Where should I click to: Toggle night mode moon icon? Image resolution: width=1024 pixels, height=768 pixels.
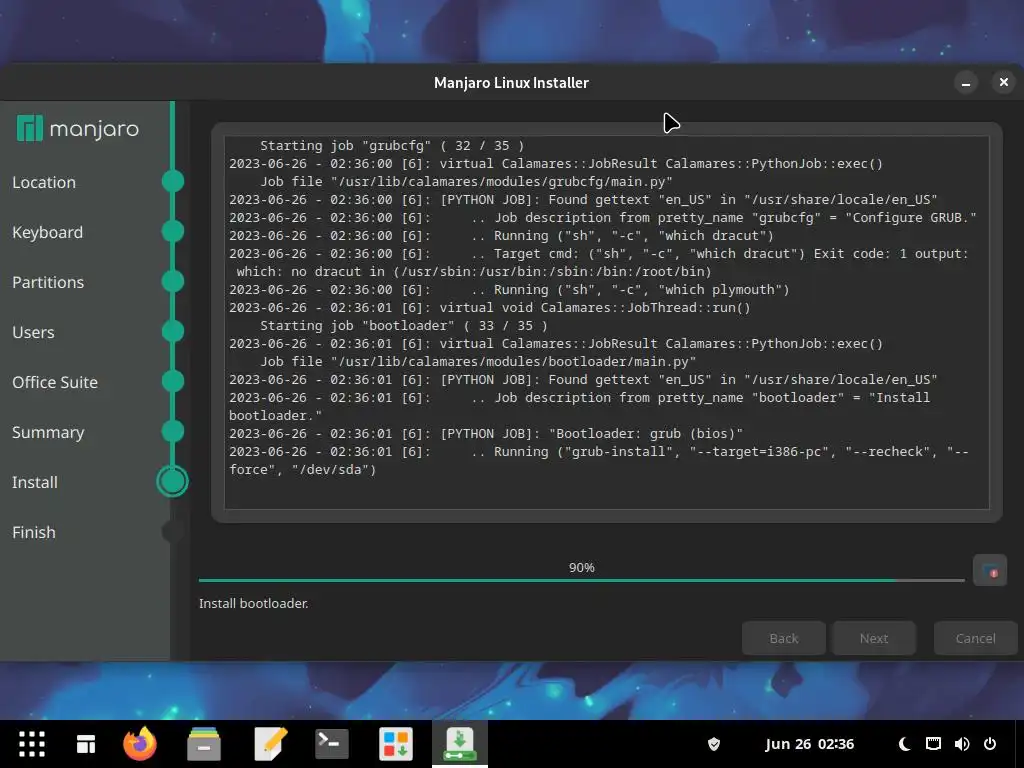coord(904,744)
